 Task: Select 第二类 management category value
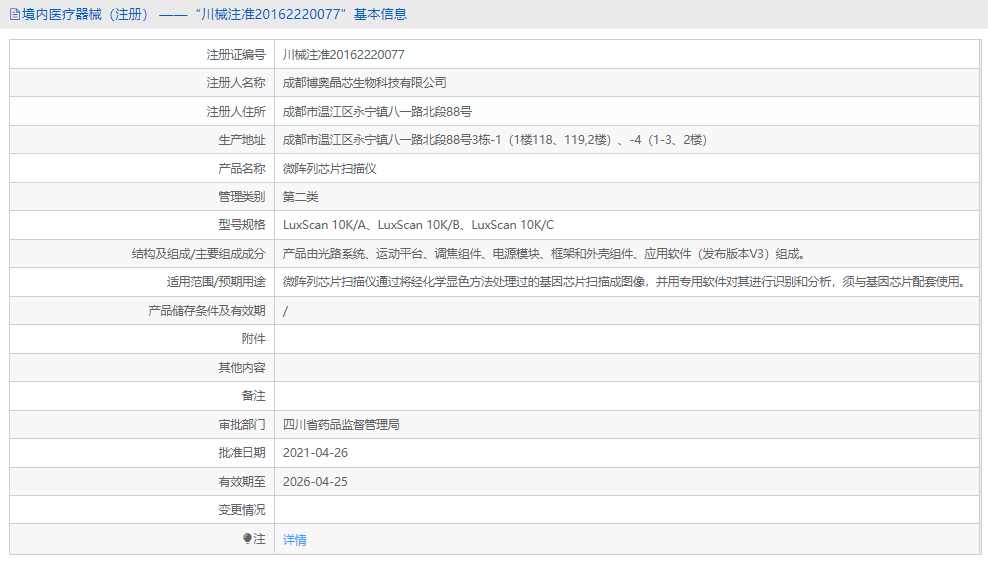301,197
